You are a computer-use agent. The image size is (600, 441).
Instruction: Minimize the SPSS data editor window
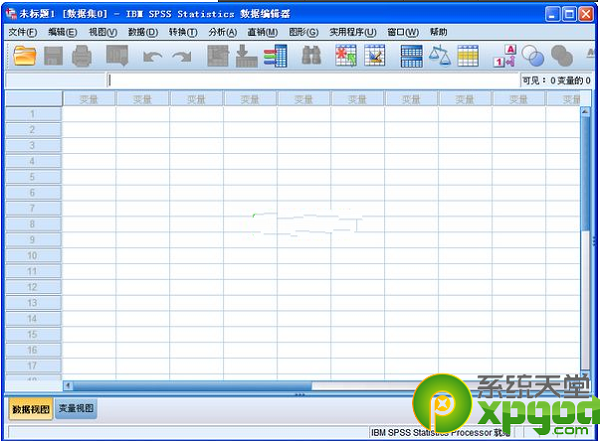[552, 15]
